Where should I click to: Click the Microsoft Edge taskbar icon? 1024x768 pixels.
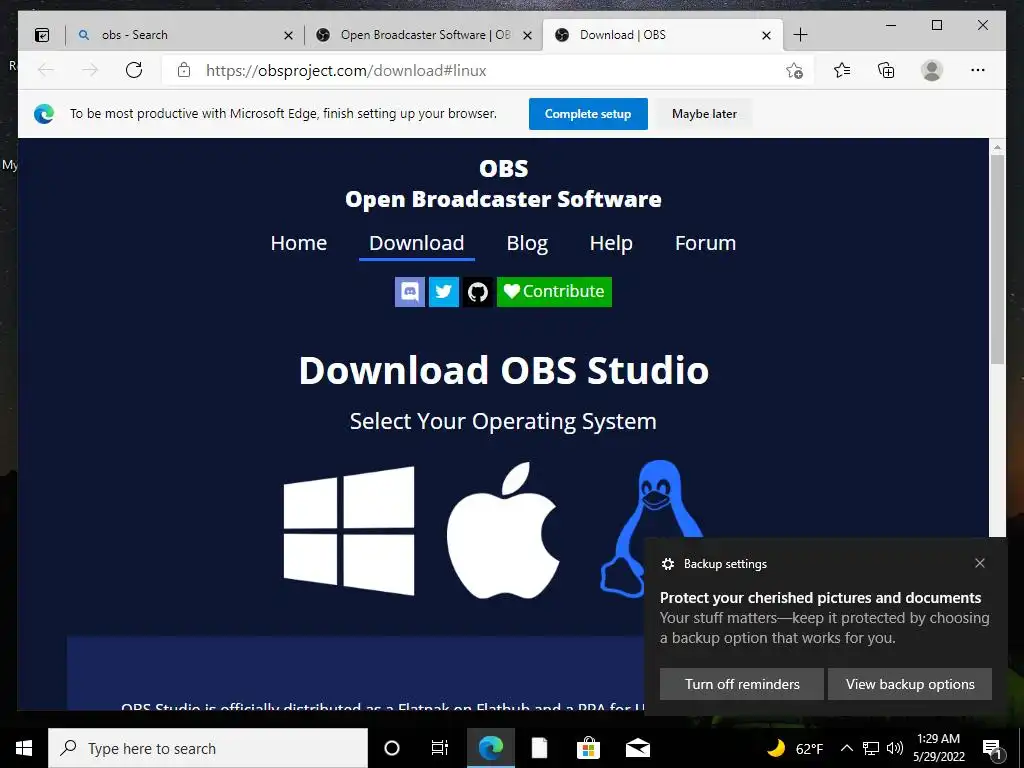click(x=490, y=748)
